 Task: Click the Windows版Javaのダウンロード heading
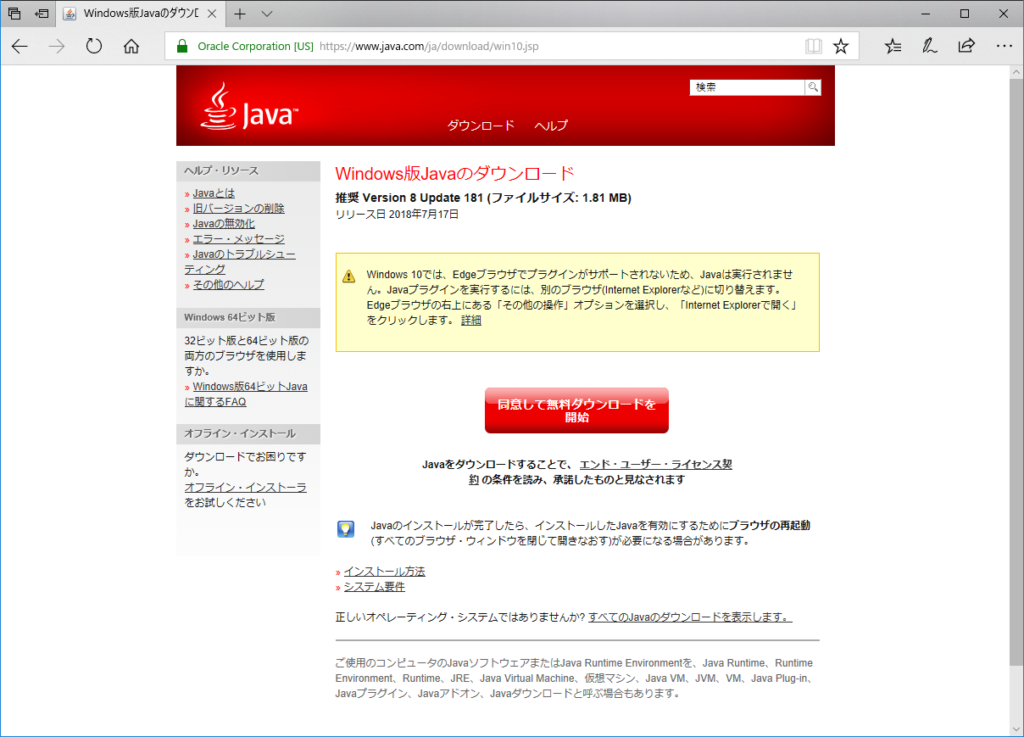point(455,174)
